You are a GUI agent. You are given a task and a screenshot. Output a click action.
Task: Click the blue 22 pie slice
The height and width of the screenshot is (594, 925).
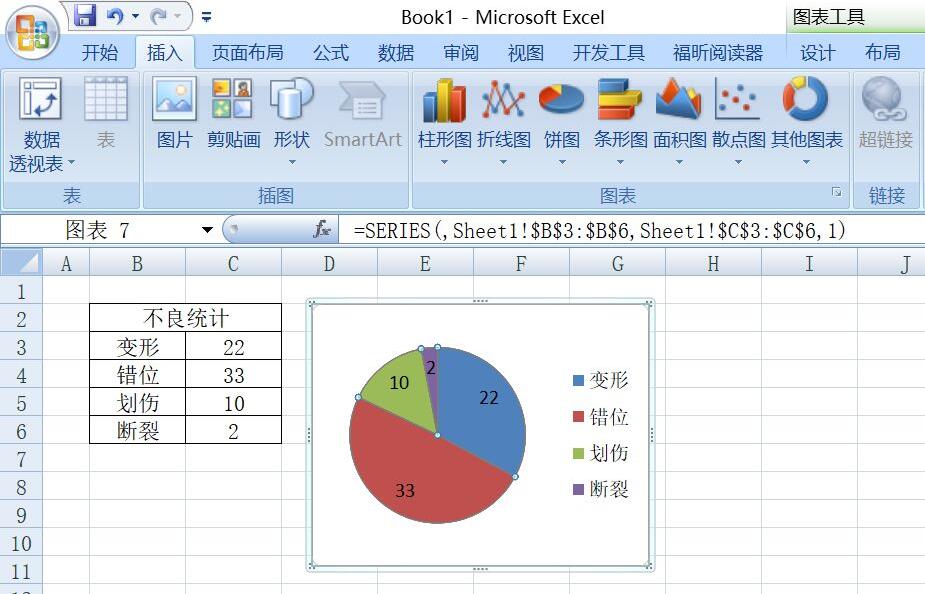(481, 407)
